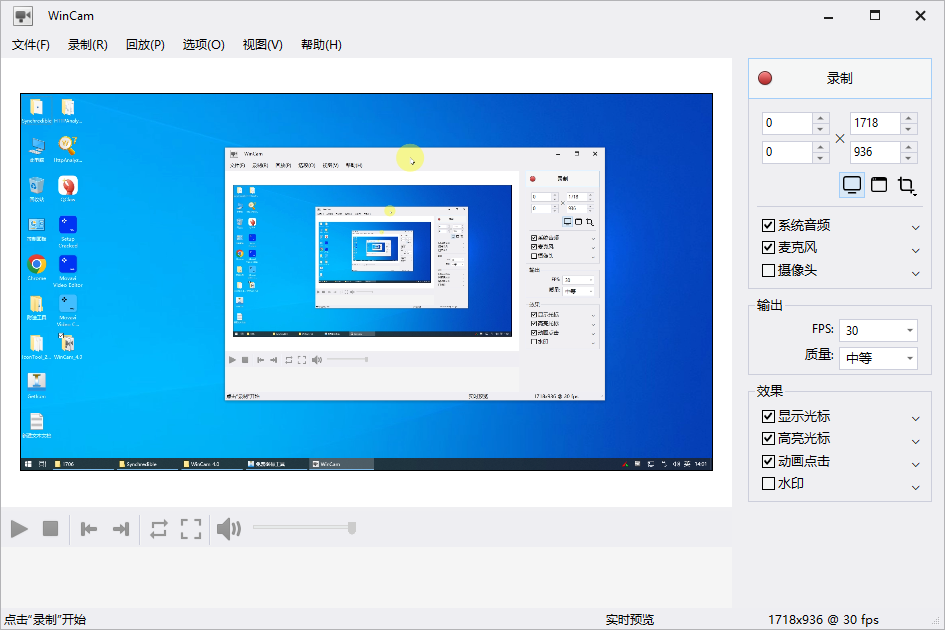The height and width of the screenshot is (630, 945).
Task: Expand 系统音频 options chevron
Action: tap(915, 227)
